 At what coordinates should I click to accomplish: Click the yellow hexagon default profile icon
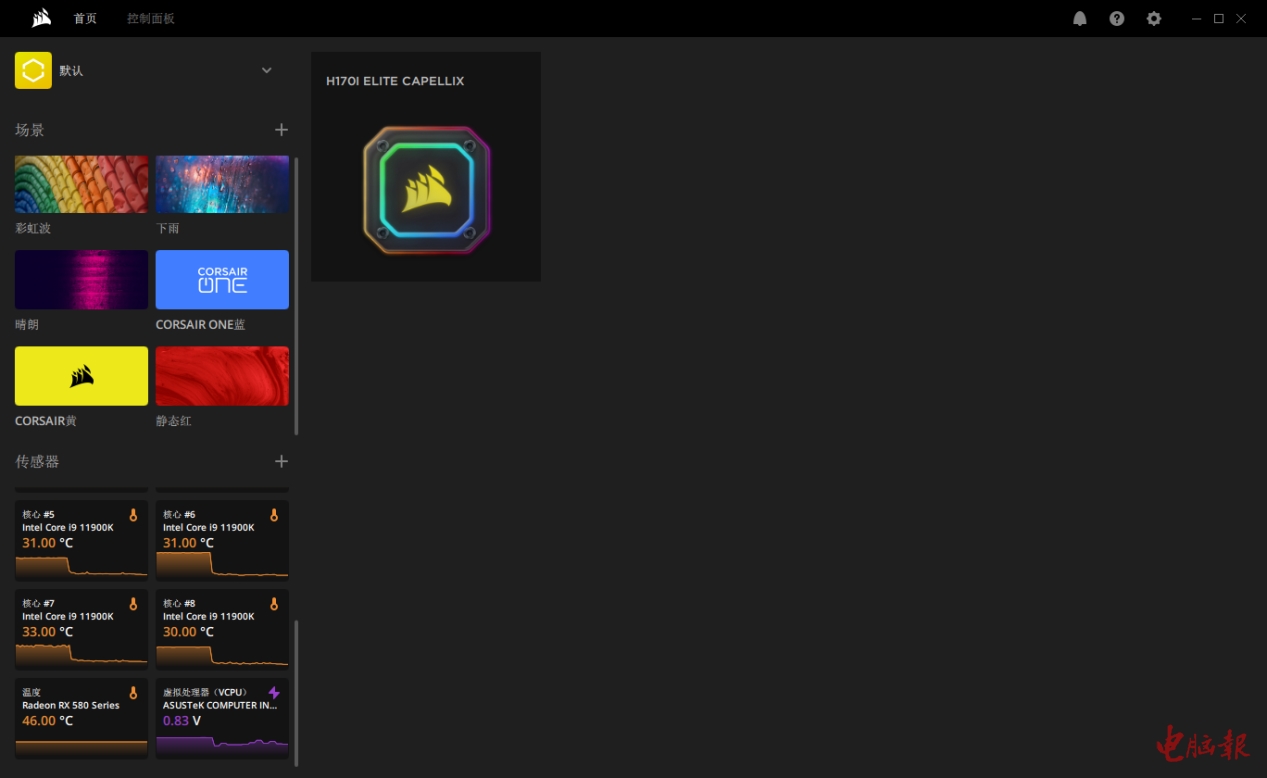pyautogui.click(x=33, y=71)
